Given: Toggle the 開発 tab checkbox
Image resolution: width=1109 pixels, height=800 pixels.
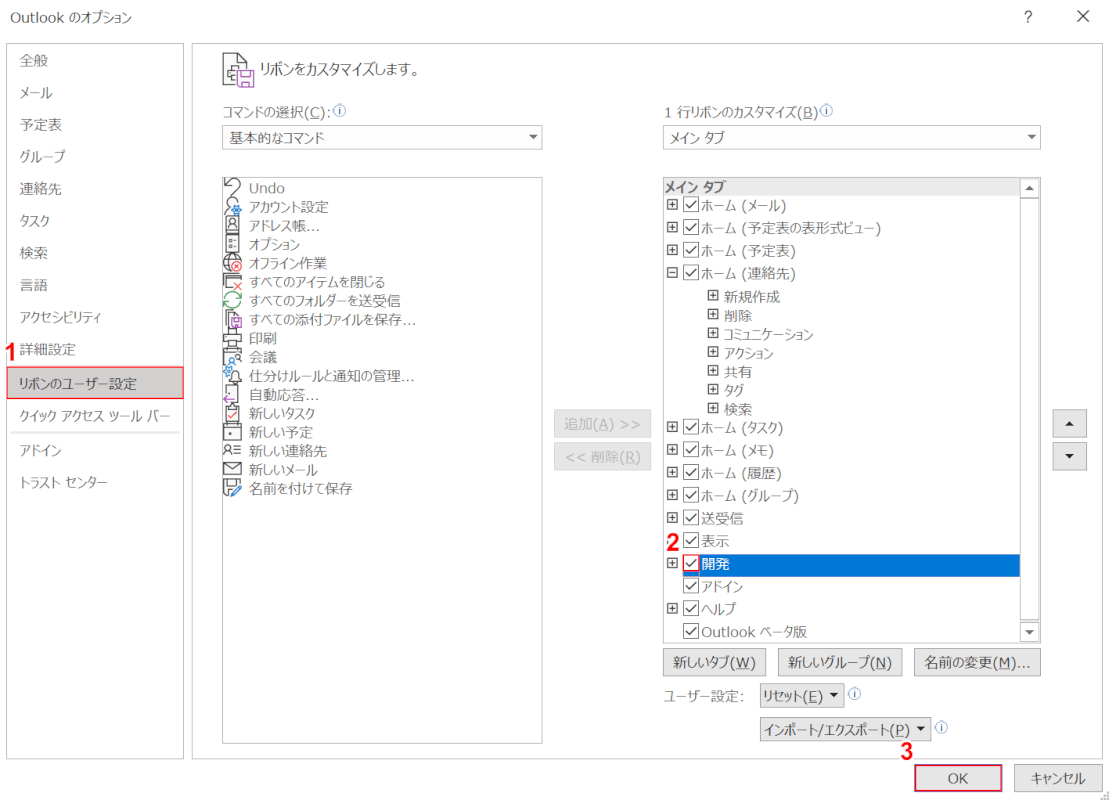Looking at the screenshot, I should coord(691,564).
